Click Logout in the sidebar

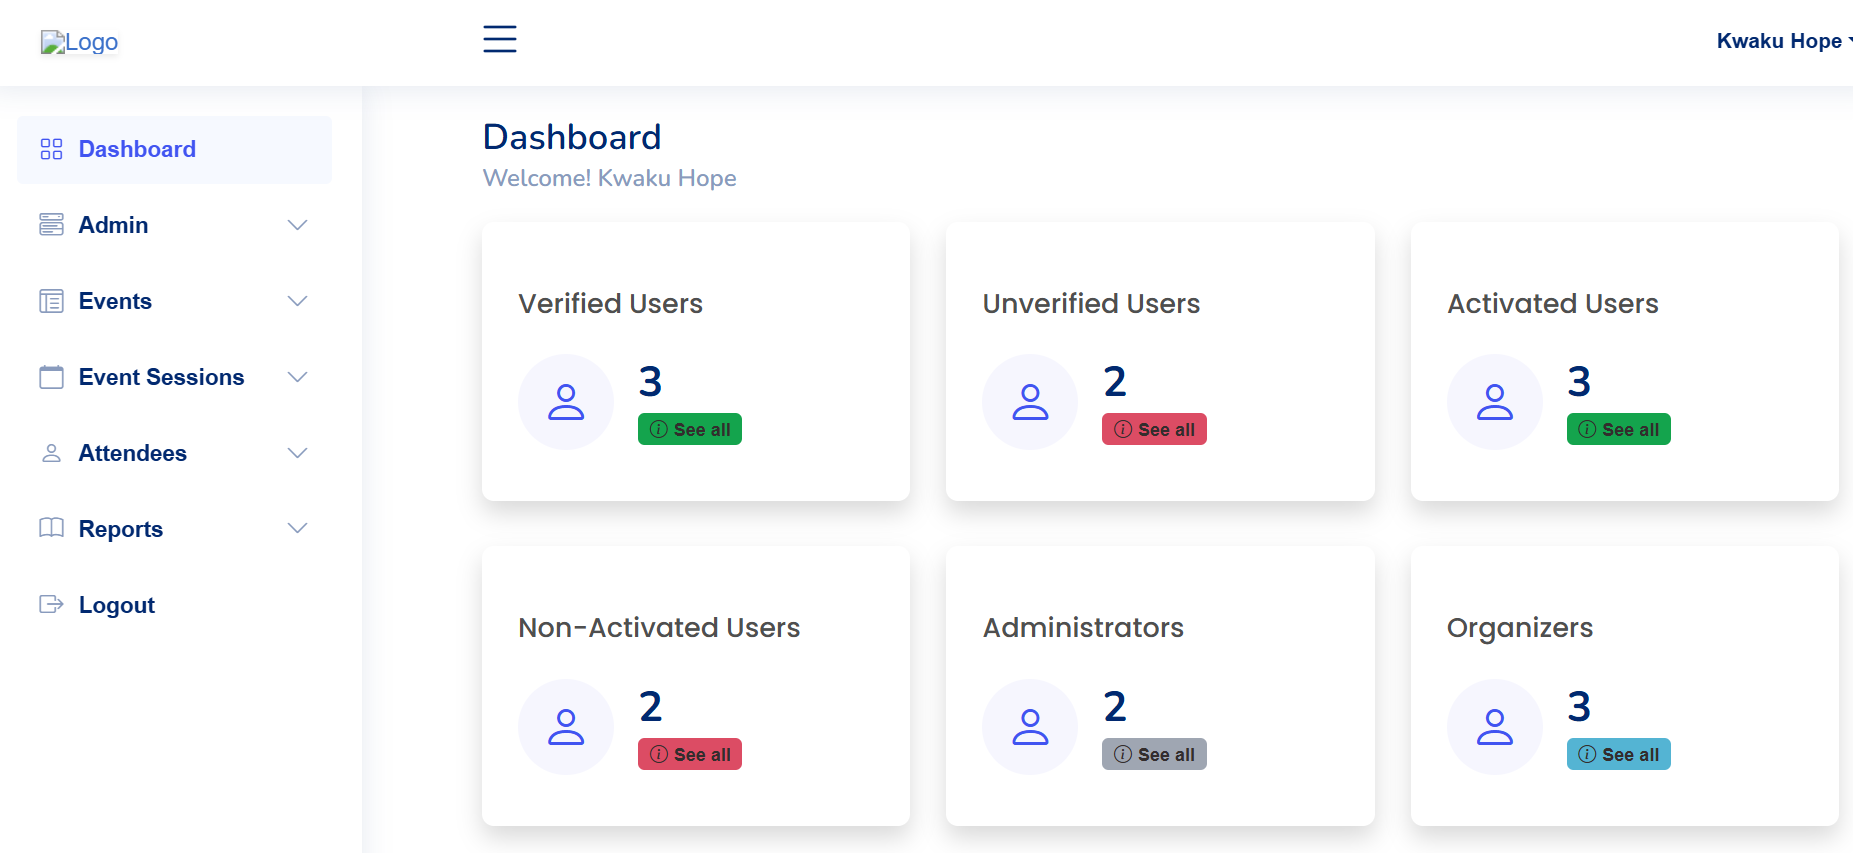(x=116, y=605)
